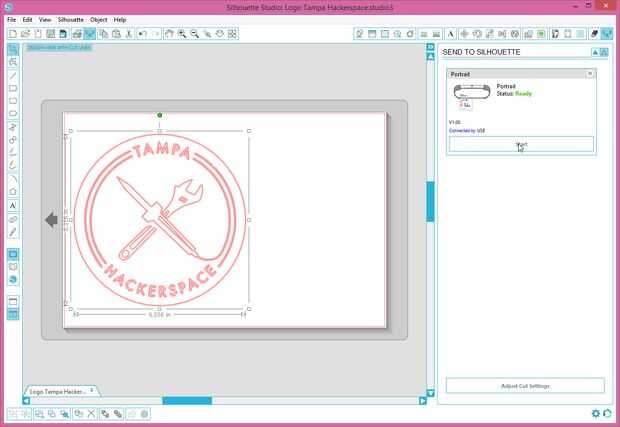This screenshot has height=427, width=620.
Task: Open the Help menu
Action: (120, 19)
